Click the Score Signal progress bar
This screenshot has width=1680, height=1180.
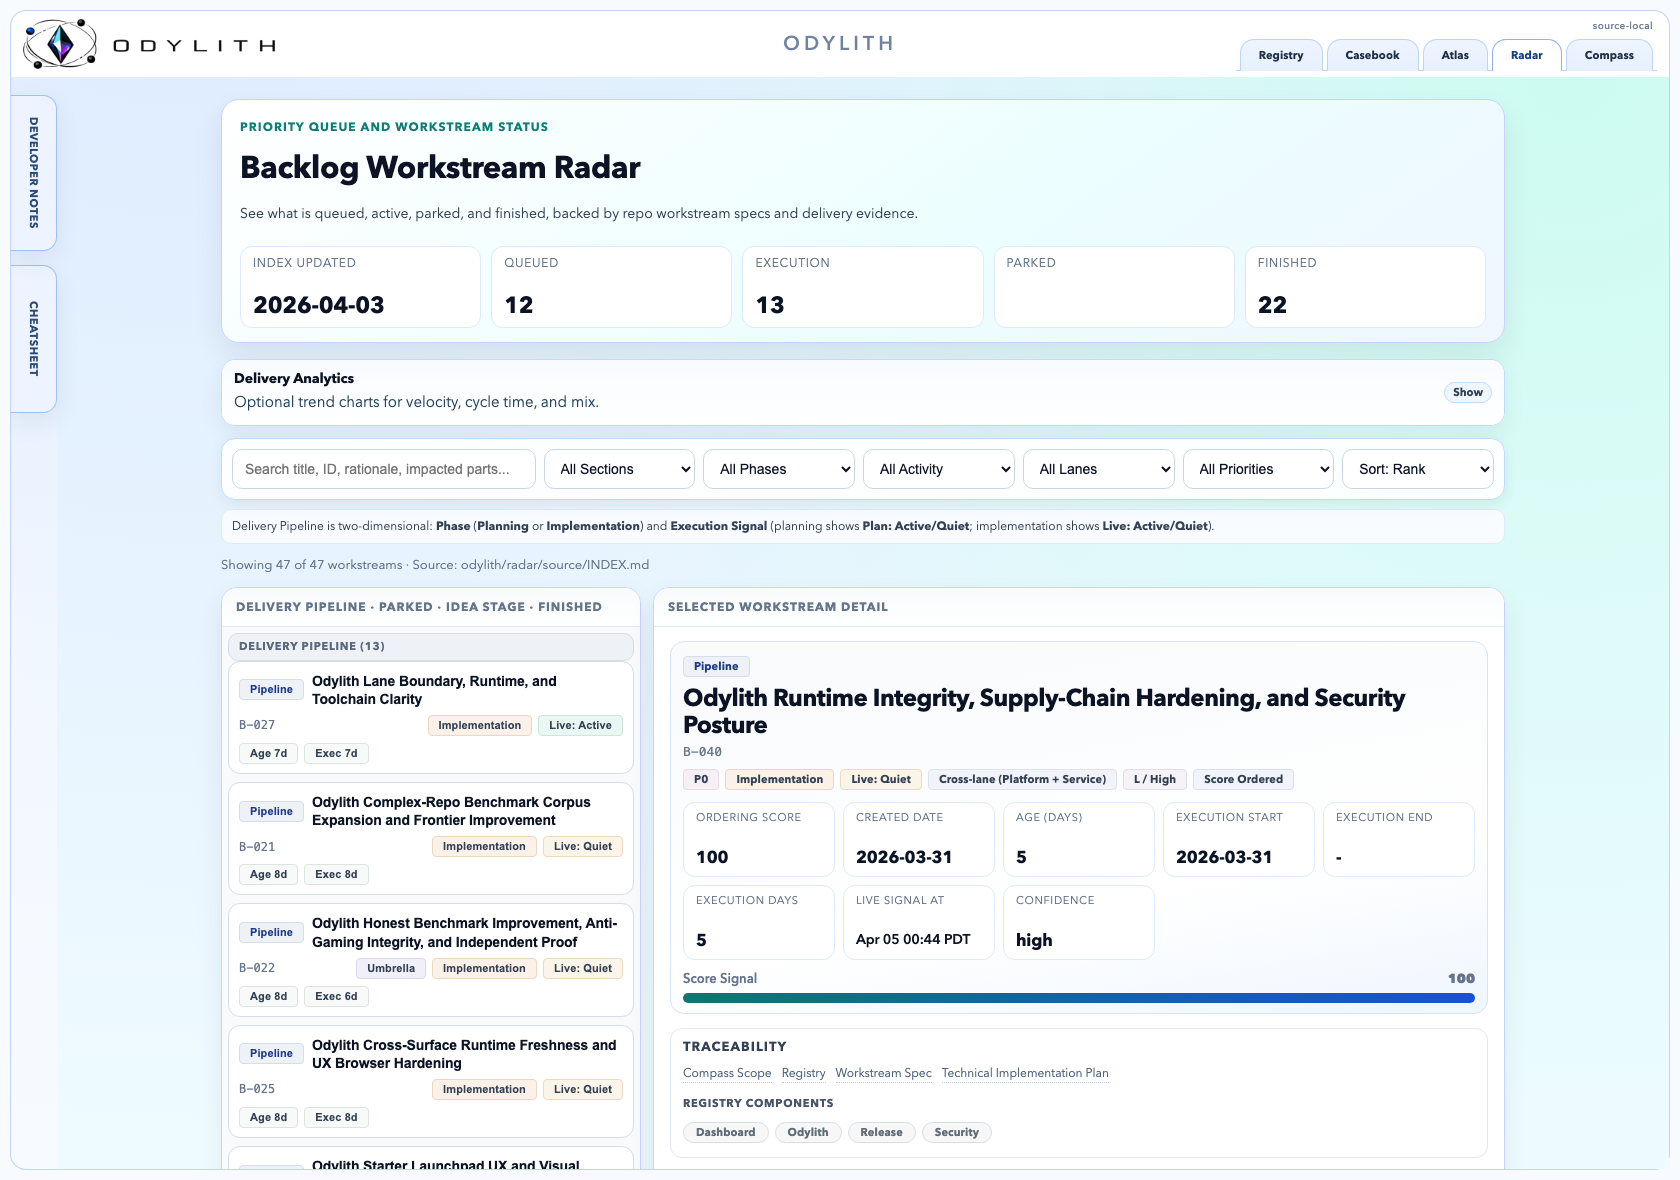(1079, 998)
